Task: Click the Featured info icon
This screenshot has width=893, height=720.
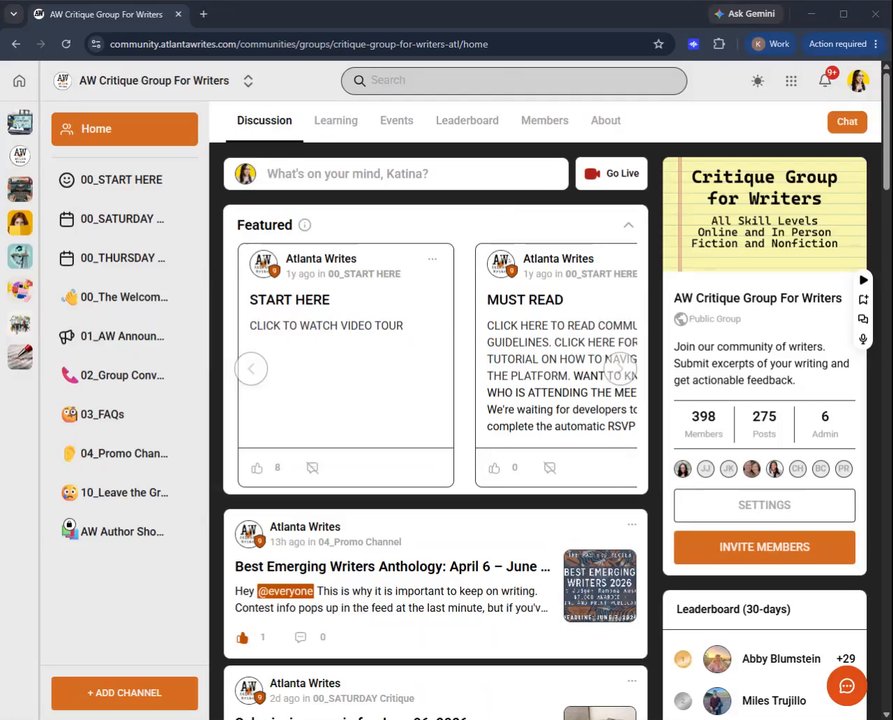Action: pos(305,225)
